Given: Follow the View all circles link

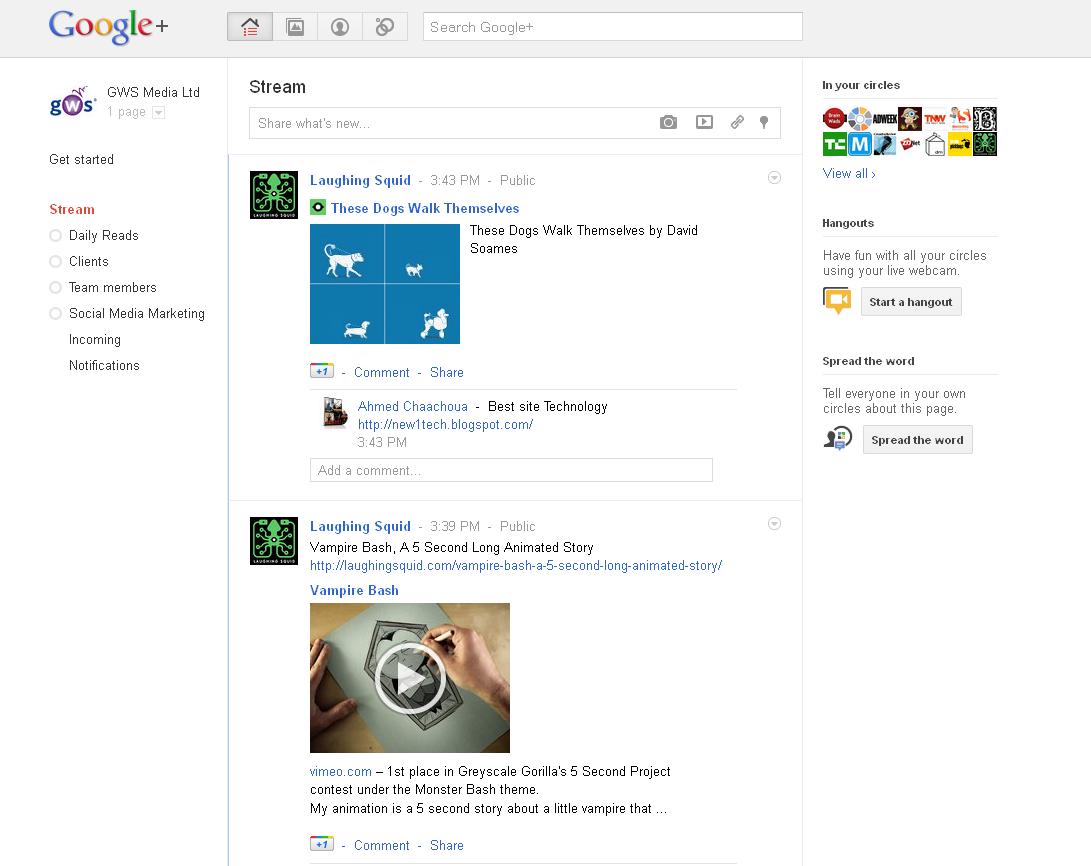Looking at the screenshot, I should pos(849,174).
